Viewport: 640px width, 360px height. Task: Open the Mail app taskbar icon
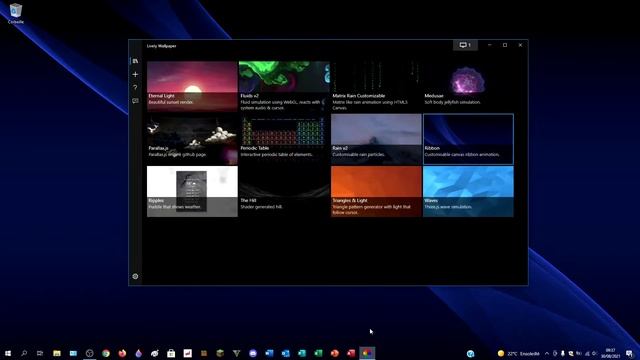[73, 353]
